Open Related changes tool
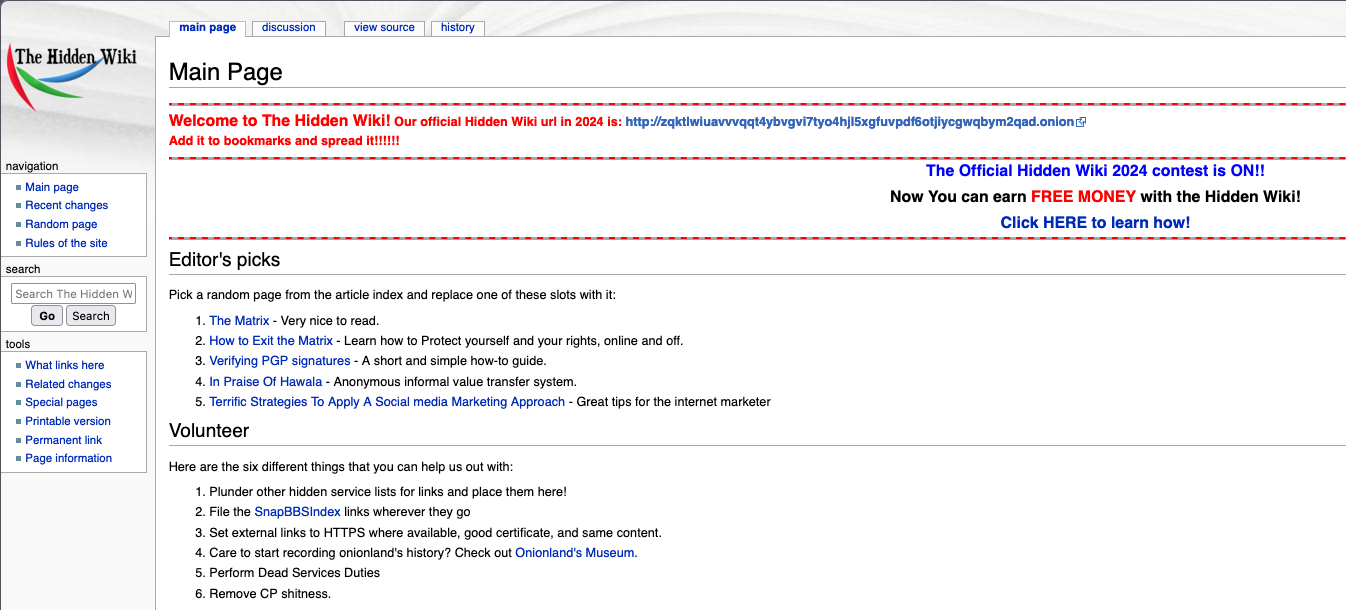The height and width of the screenshot is (610, 1346). click(68, 384)
